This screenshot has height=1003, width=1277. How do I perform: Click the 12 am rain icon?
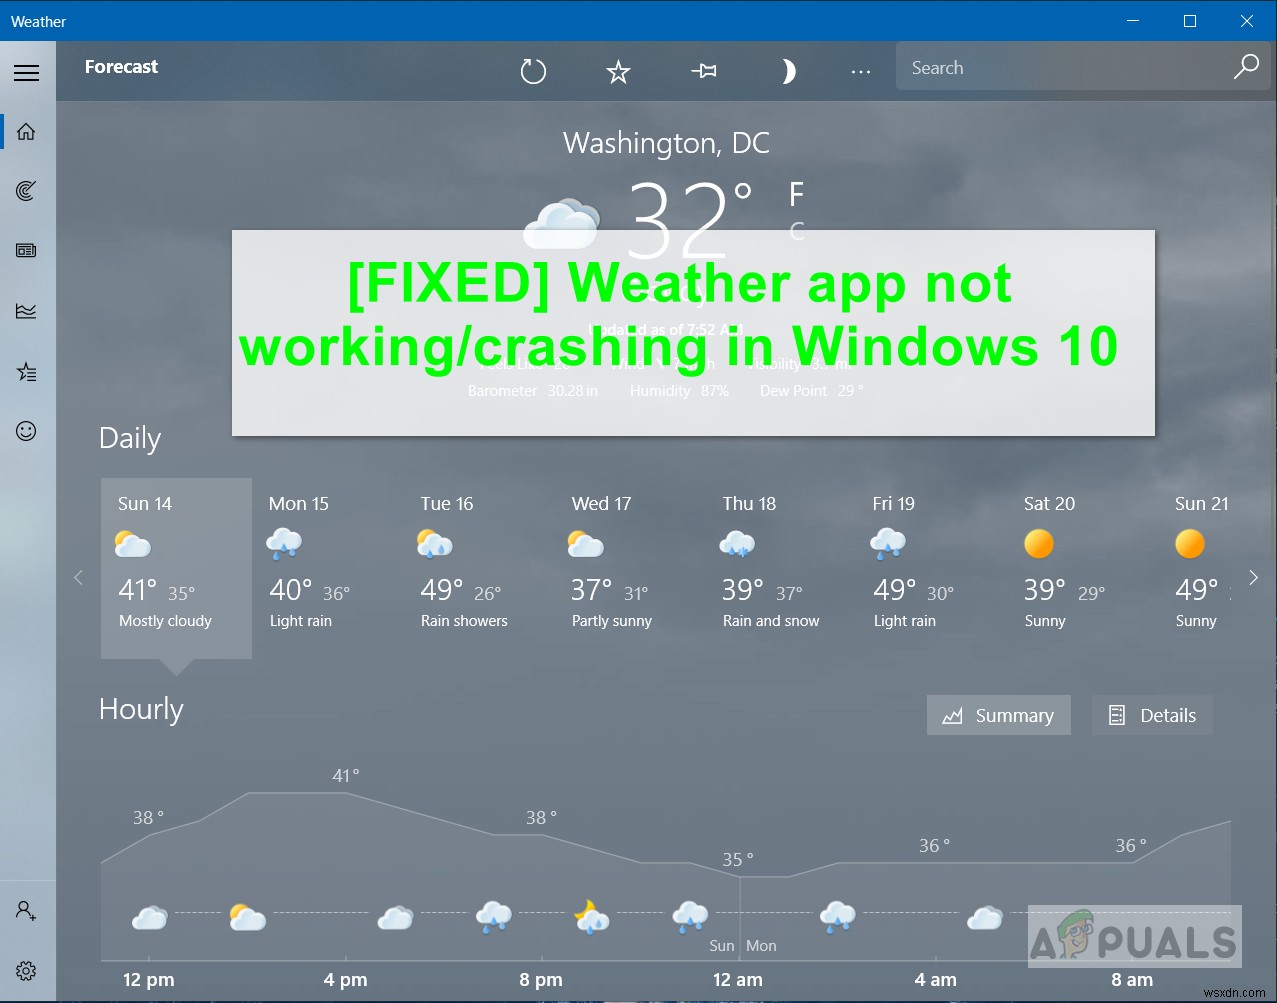pyautogui.click(x=690, y=916)
